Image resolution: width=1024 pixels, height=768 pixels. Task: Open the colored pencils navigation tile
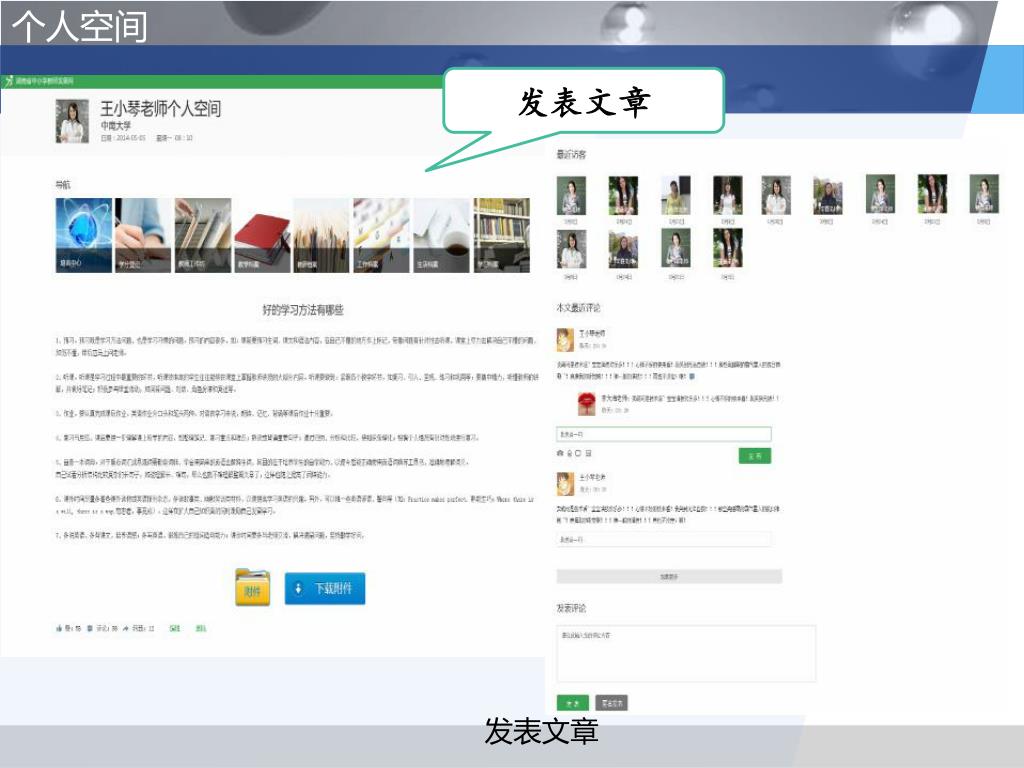click(x=321, y=235)
